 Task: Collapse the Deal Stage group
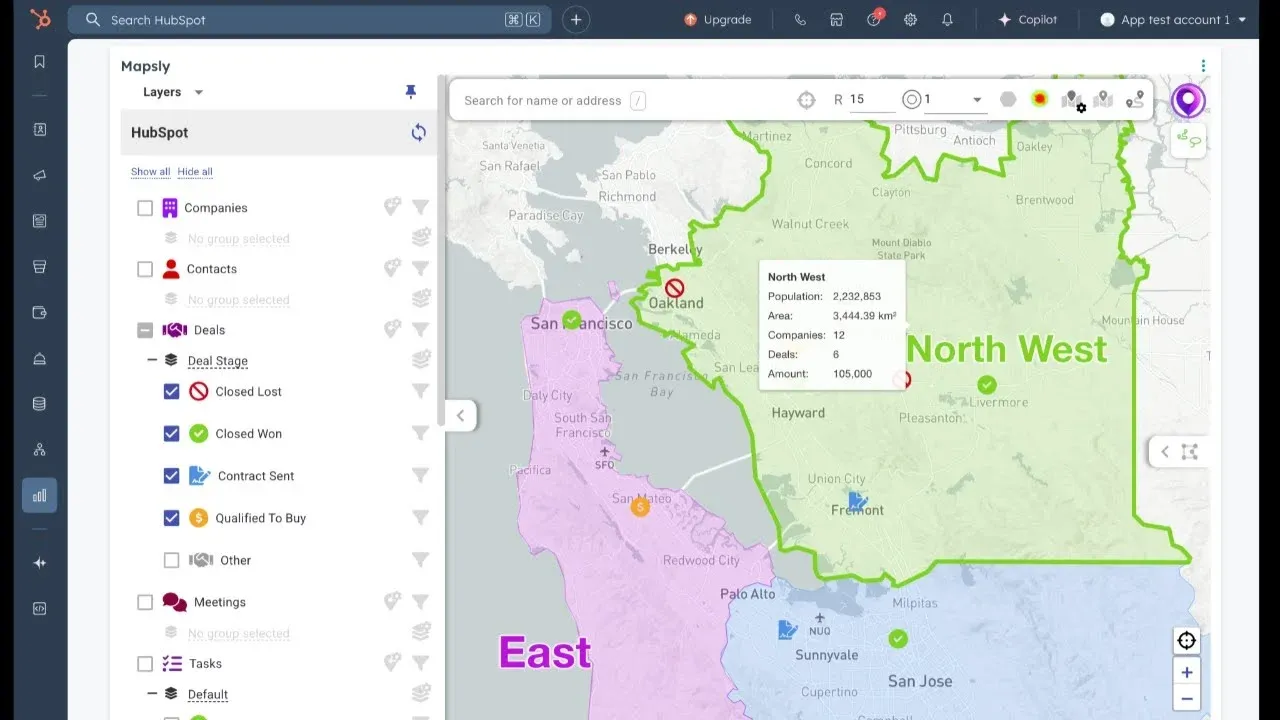click(153, 360)
